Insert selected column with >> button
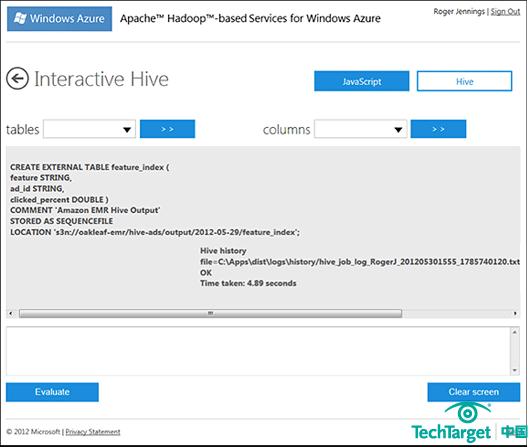Image resolution: width=530 pixels, height=447 pixels. (438, 129)
